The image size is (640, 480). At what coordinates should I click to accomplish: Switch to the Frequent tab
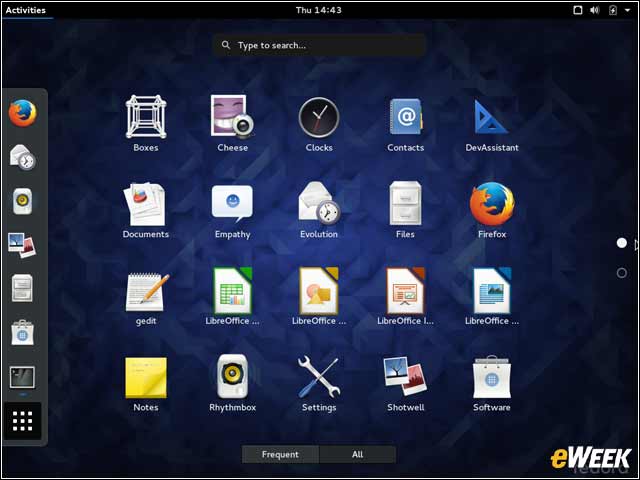280,454
